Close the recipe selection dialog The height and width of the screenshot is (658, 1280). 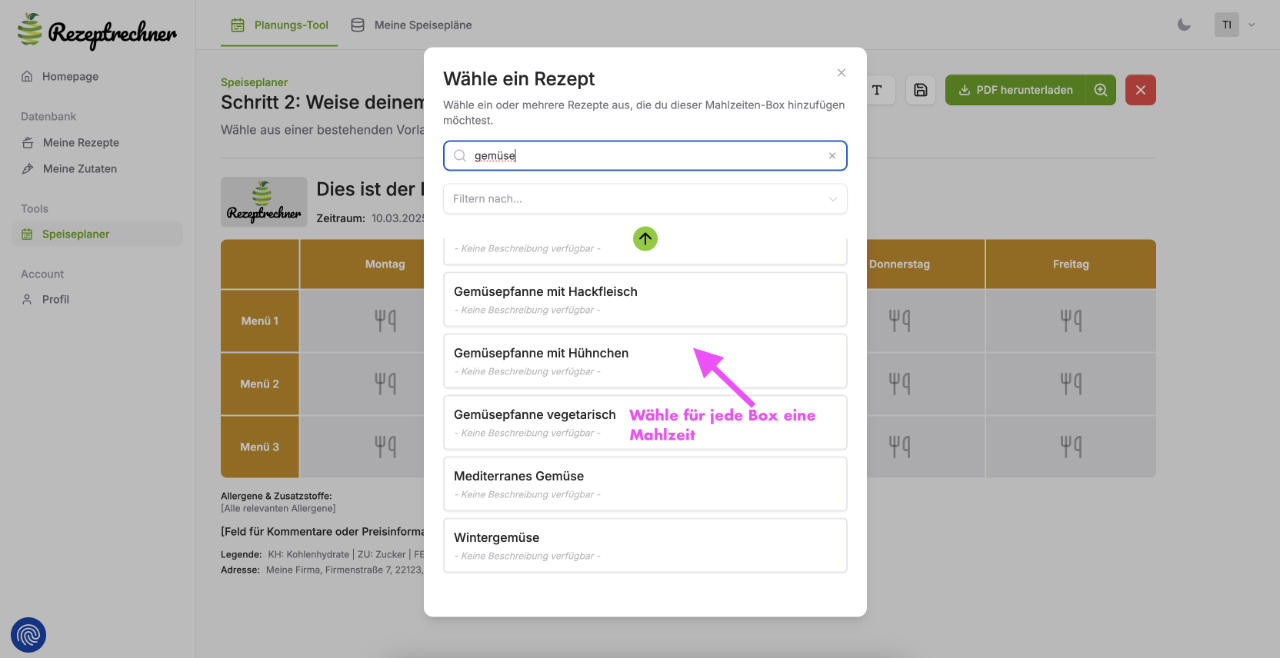coord(841,73)
